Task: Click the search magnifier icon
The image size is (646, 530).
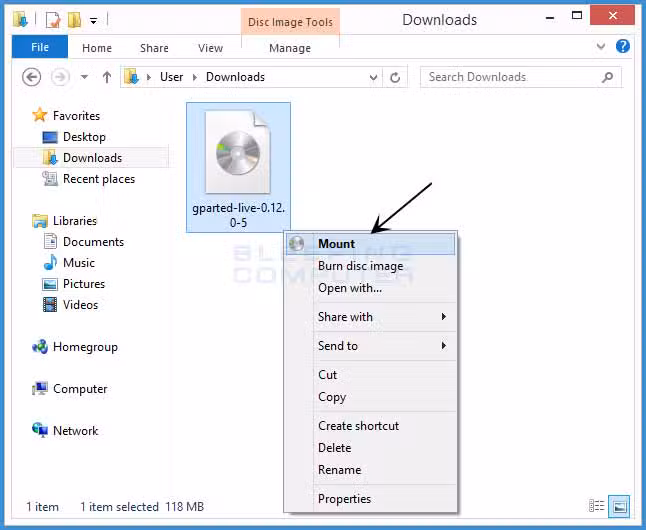Action: point(607,77)
